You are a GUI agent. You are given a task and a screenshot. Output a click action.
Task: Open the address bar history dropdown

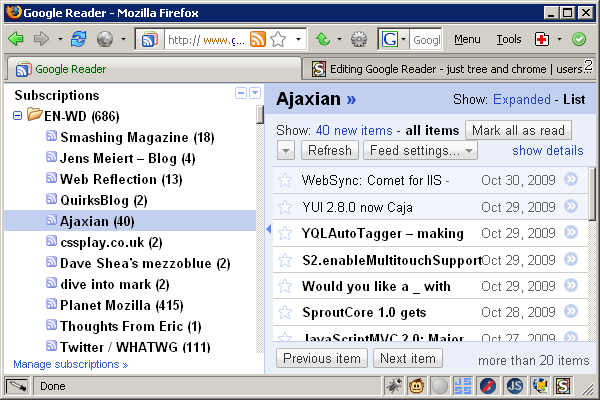coord(298,39)
